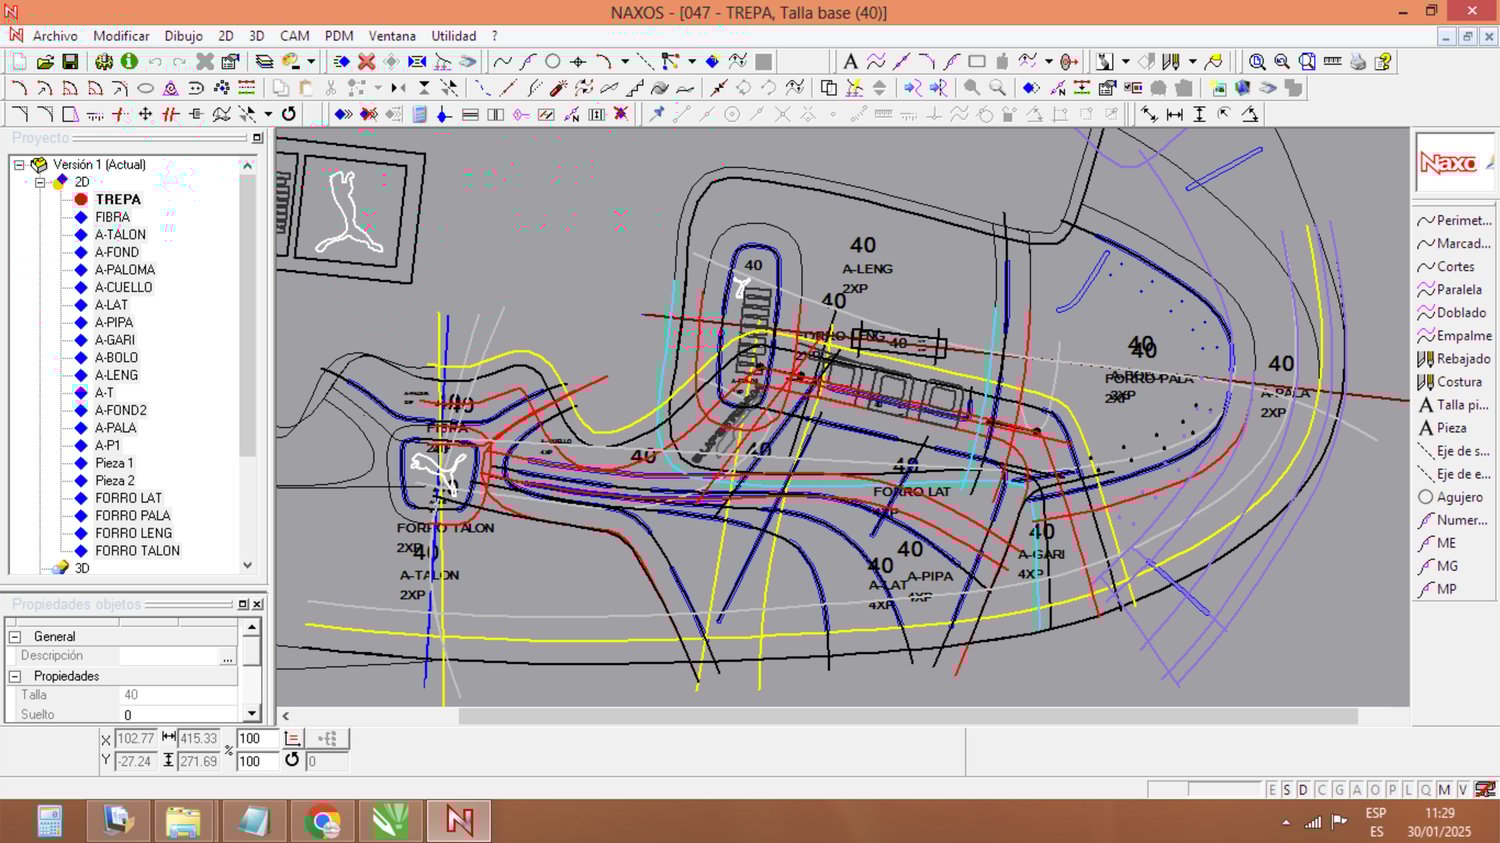The height and width of the screenshot is (843, 1500).
Task: Click the calculator-like icon in the third toolbar
Action: [x=419, y=114]
